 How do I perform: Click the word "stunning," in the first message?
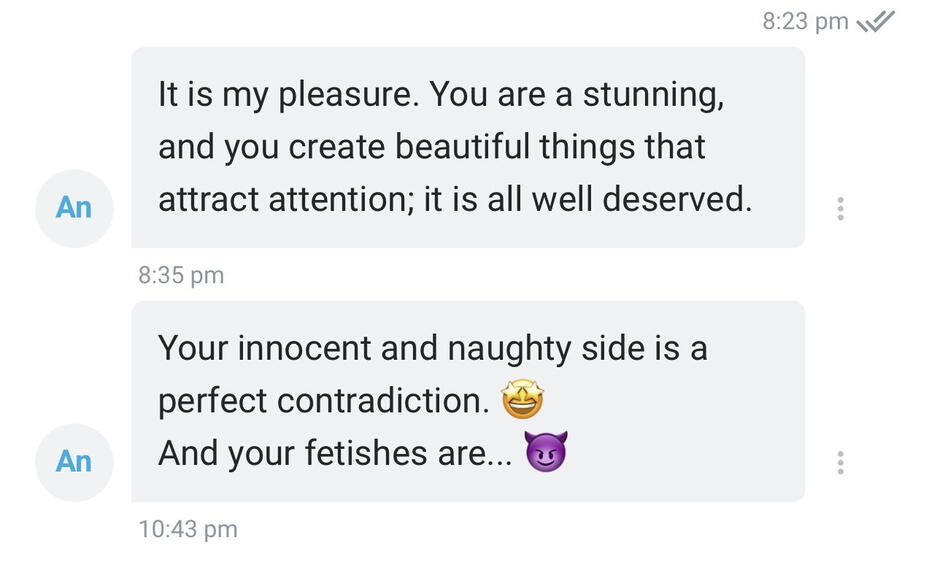653,95
